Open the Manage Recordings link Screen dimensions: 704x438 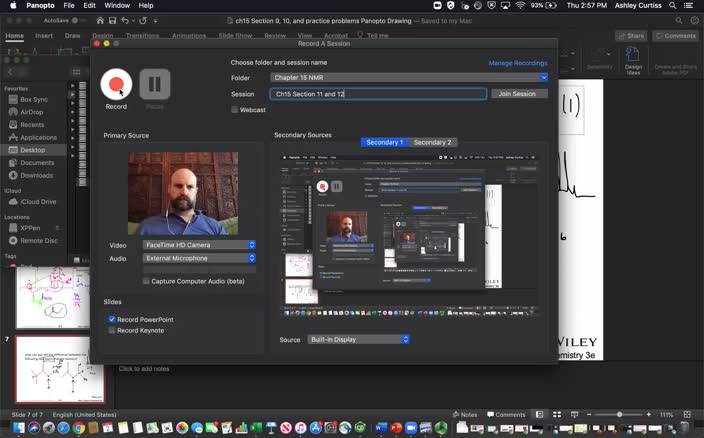coord(517,63)
